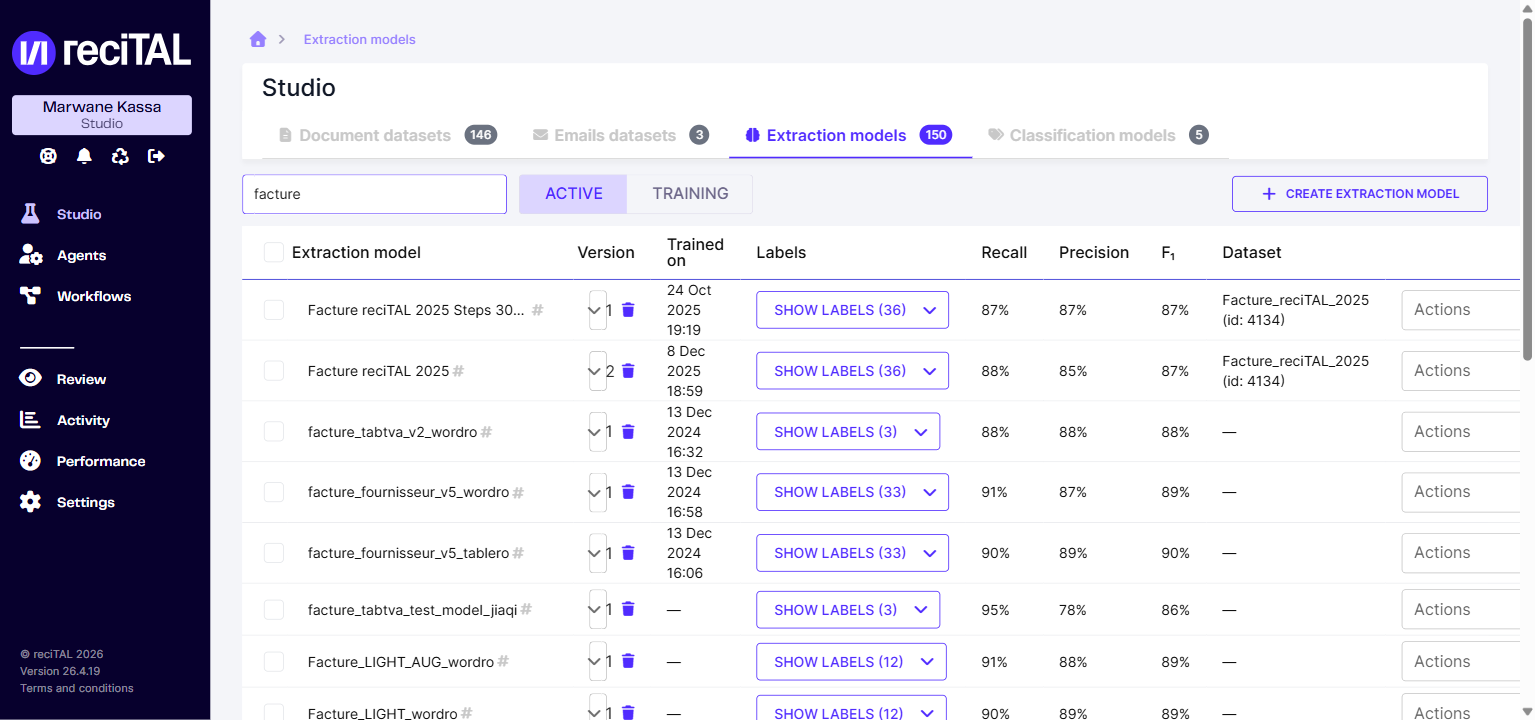Viewport: 1535px width, 720px height.
Task: Select the facture_fournisseur_v5_wordro row checkbox
Action: coord(274,492)
